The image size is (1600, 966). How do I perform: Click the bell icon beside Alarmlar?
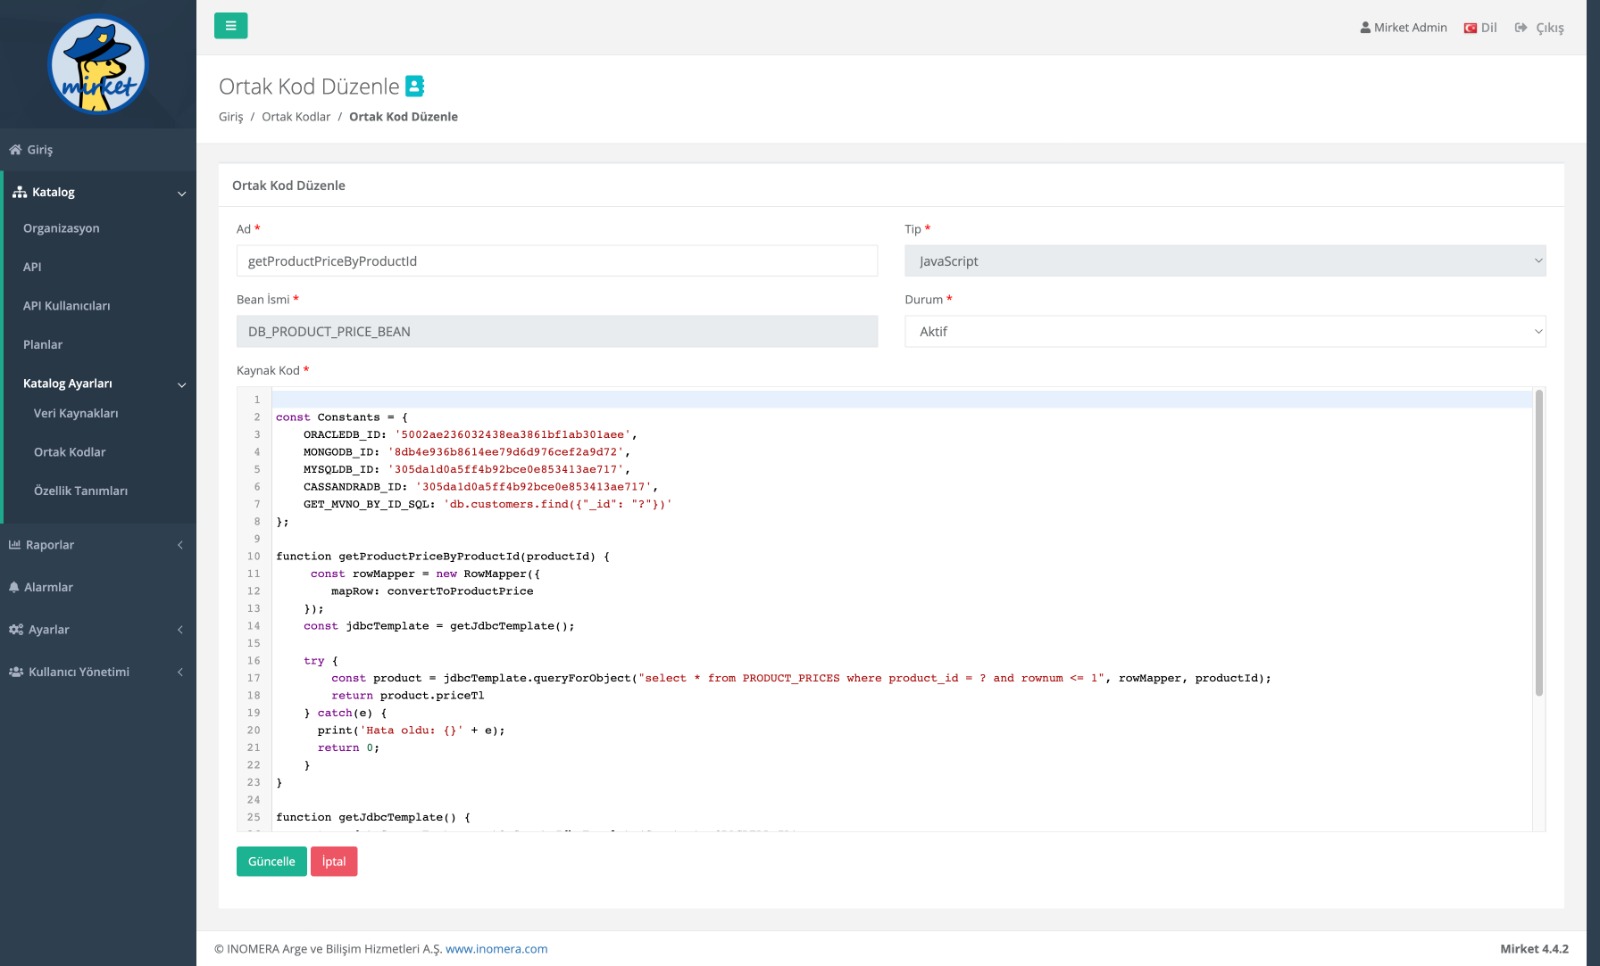(x=14, y=587)
